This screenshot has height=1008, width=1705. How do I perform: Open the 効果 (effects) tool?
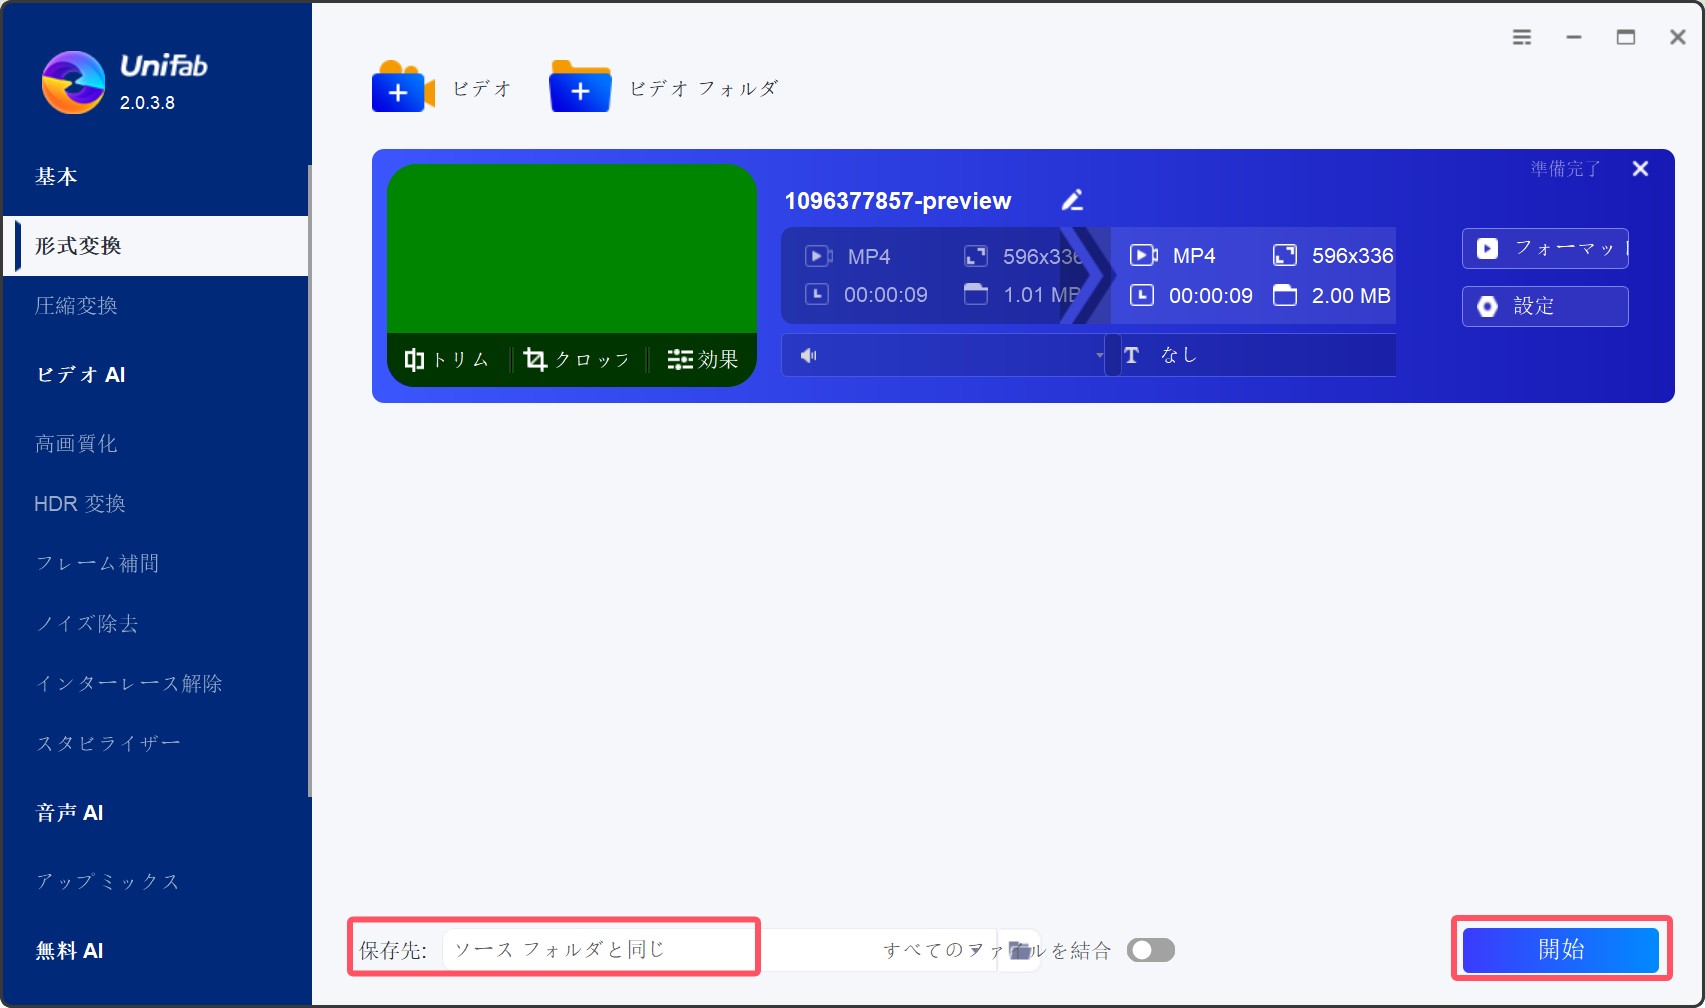point(703,359)
